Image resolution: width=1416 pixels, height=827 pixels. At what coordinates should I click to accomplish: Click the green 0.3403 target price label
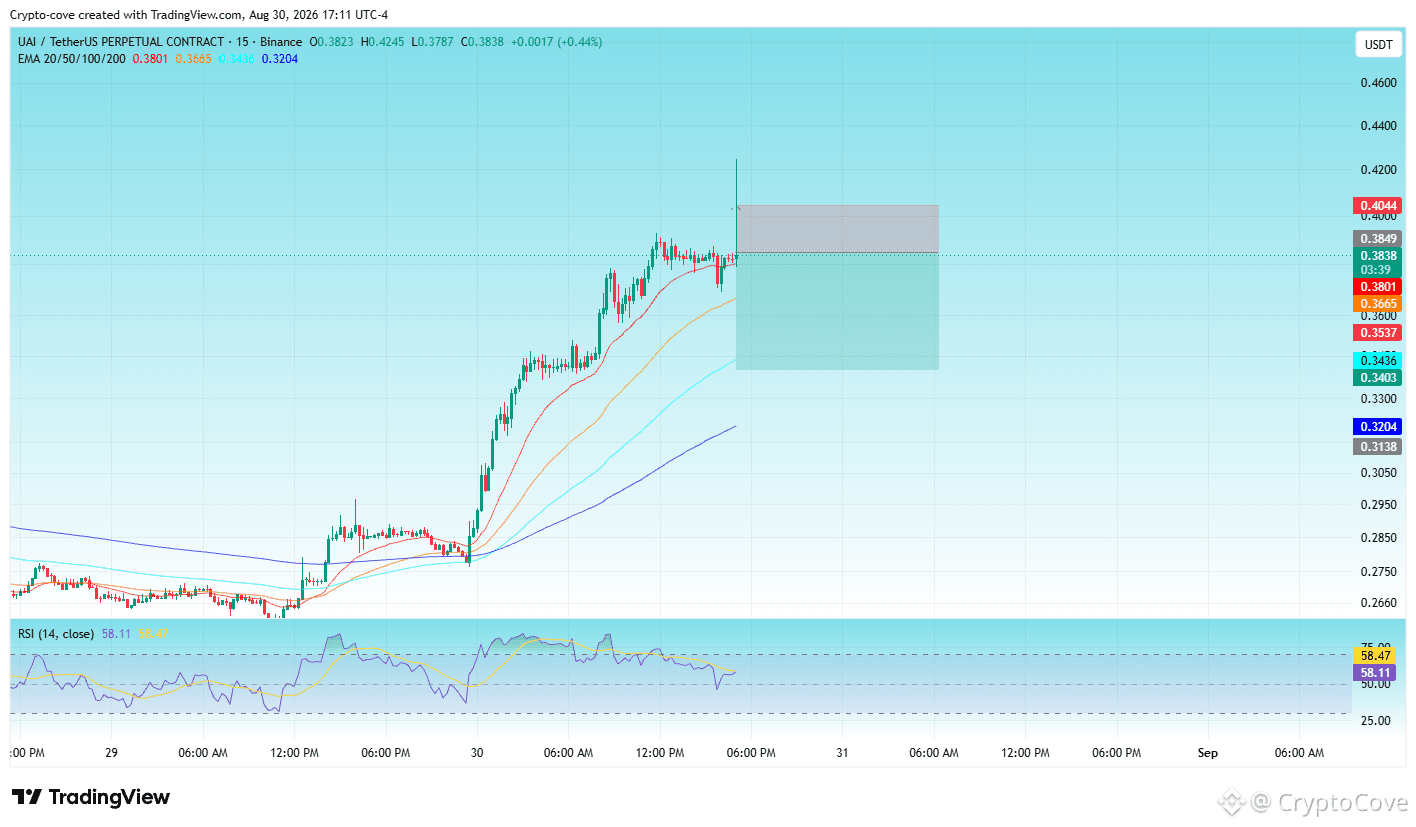1377,378
